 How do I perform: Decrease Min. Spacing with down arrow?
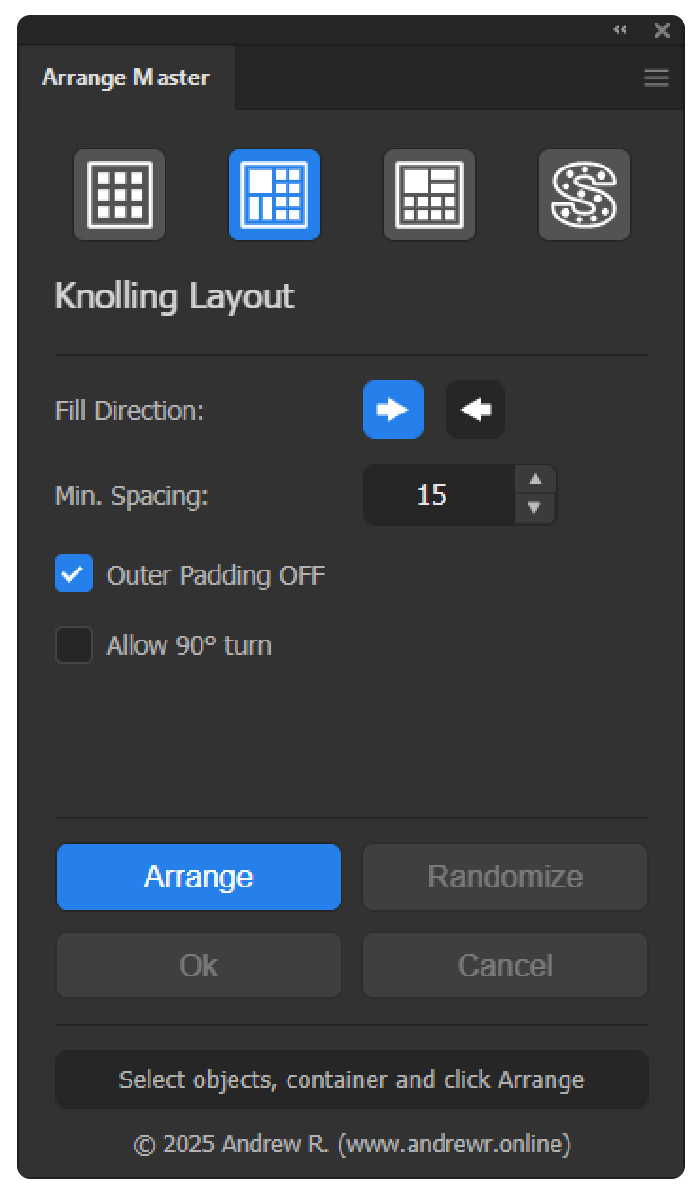pos(535,508)
